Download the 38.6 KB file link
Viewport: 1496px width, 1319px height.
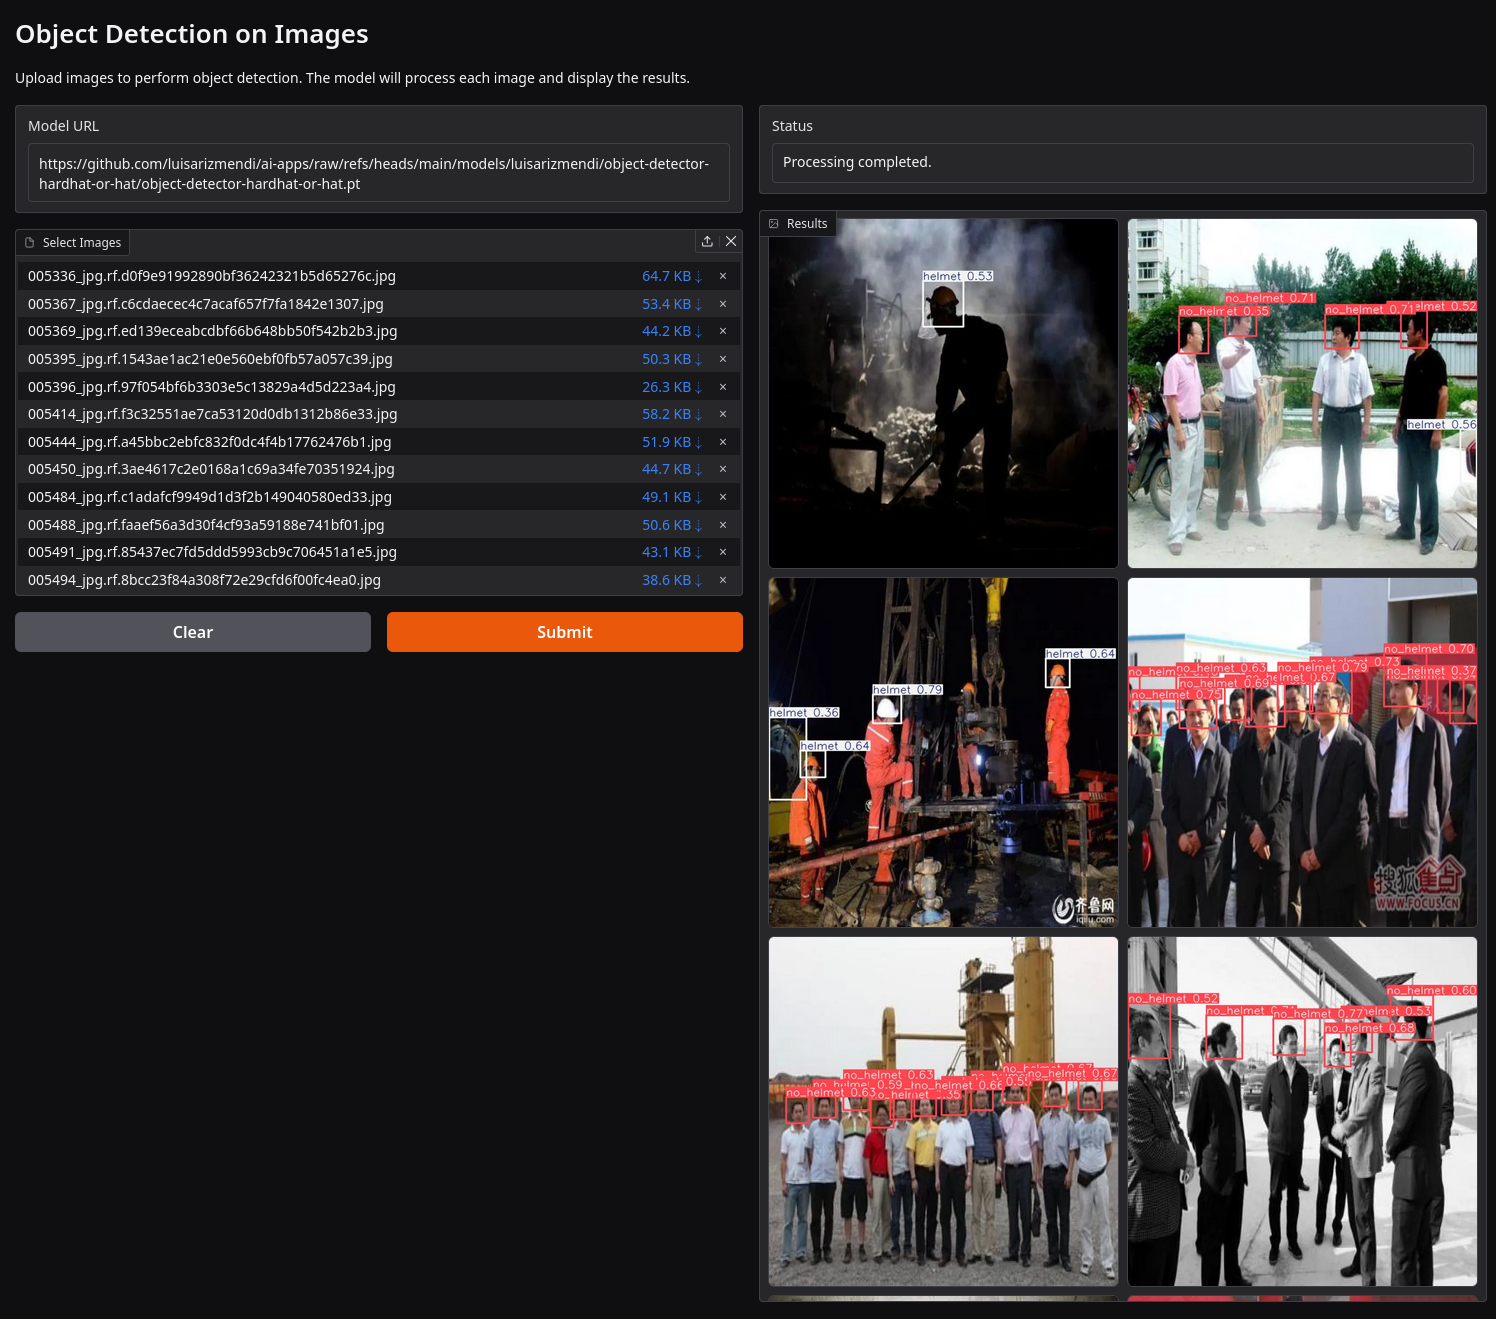click(672, 580)
